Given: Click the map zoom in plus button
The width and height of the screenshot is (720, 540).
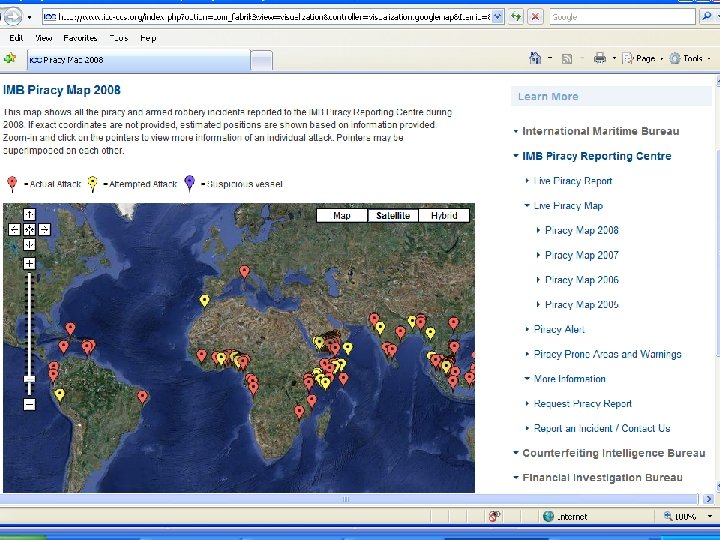Looking at the screenshot, I should point(29,264).
